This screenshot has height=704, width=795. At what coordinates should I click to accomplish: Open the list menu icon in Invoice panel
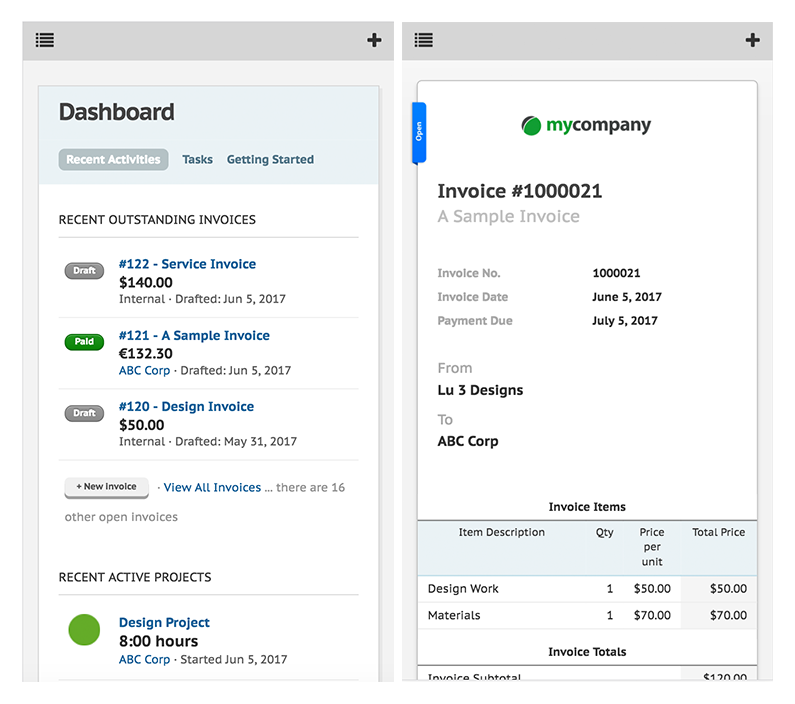[423, 40]
